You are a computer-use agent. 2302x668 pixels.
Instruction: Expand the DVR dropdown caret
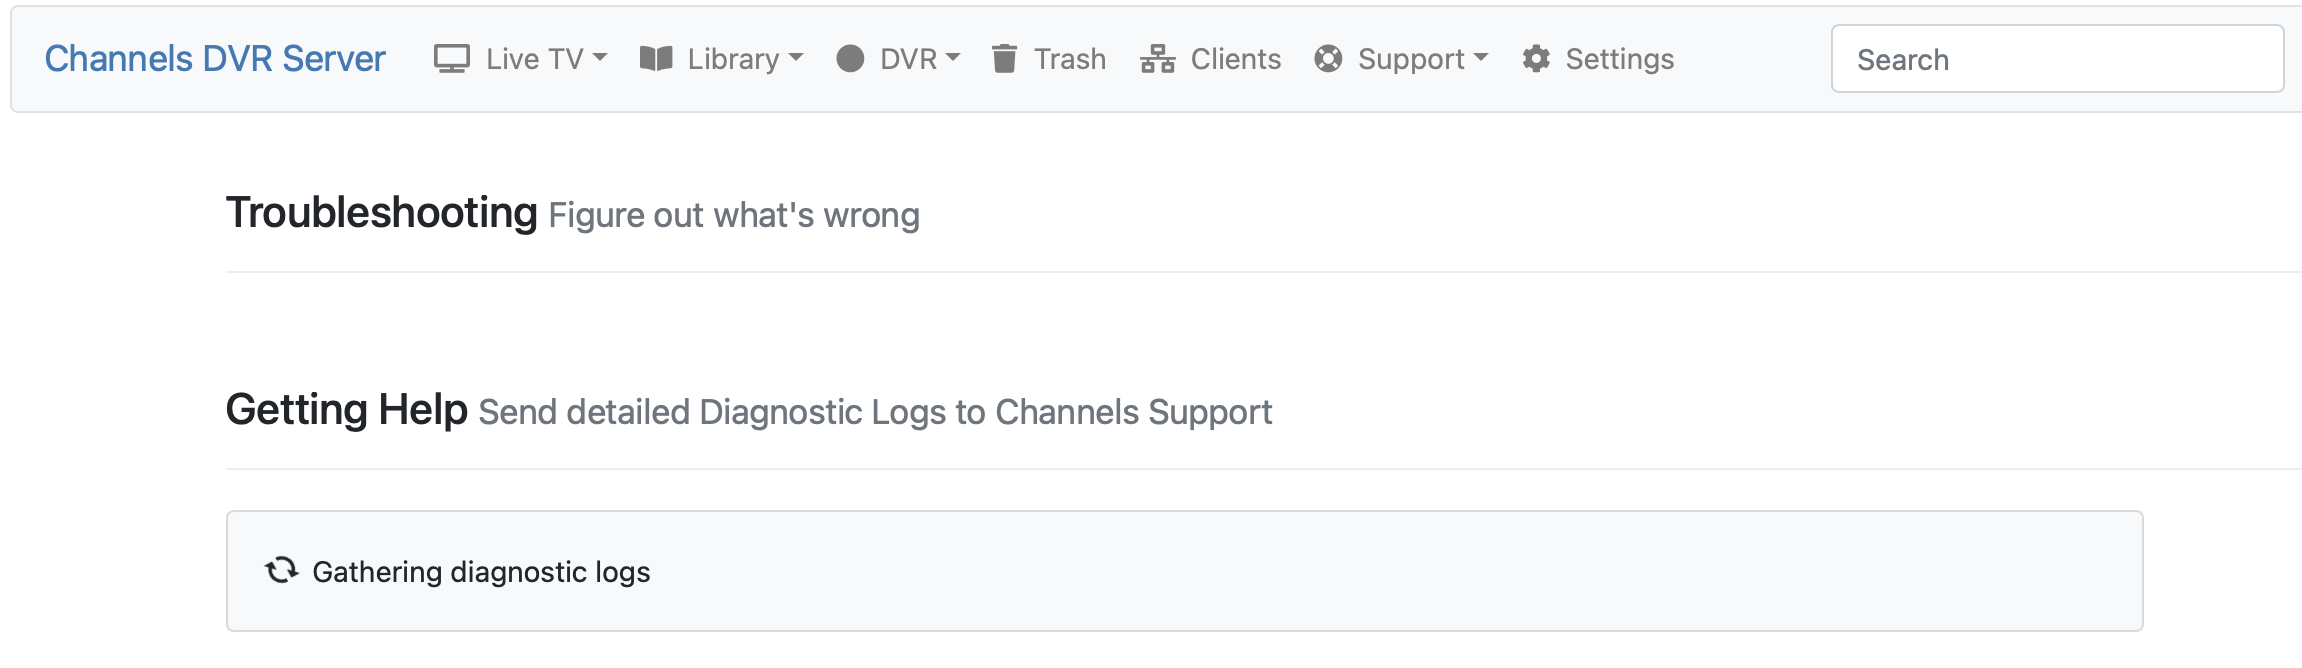953,58
